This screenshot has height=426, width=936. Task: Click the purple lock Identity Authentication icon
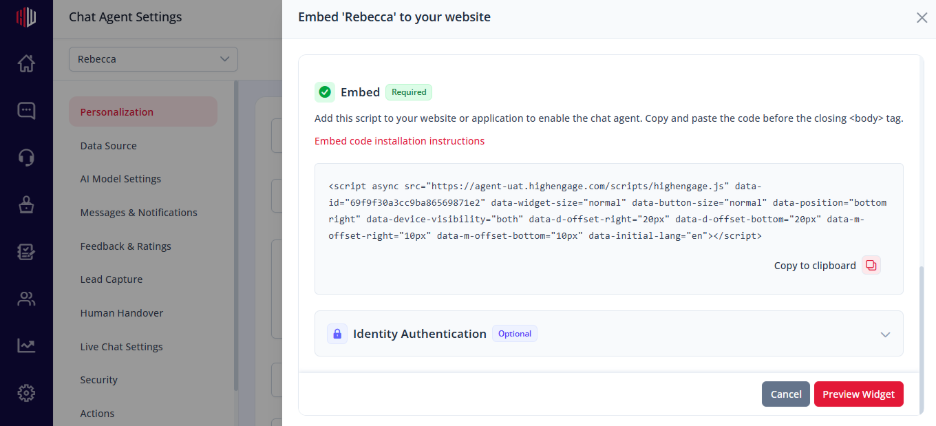point(337,334)
